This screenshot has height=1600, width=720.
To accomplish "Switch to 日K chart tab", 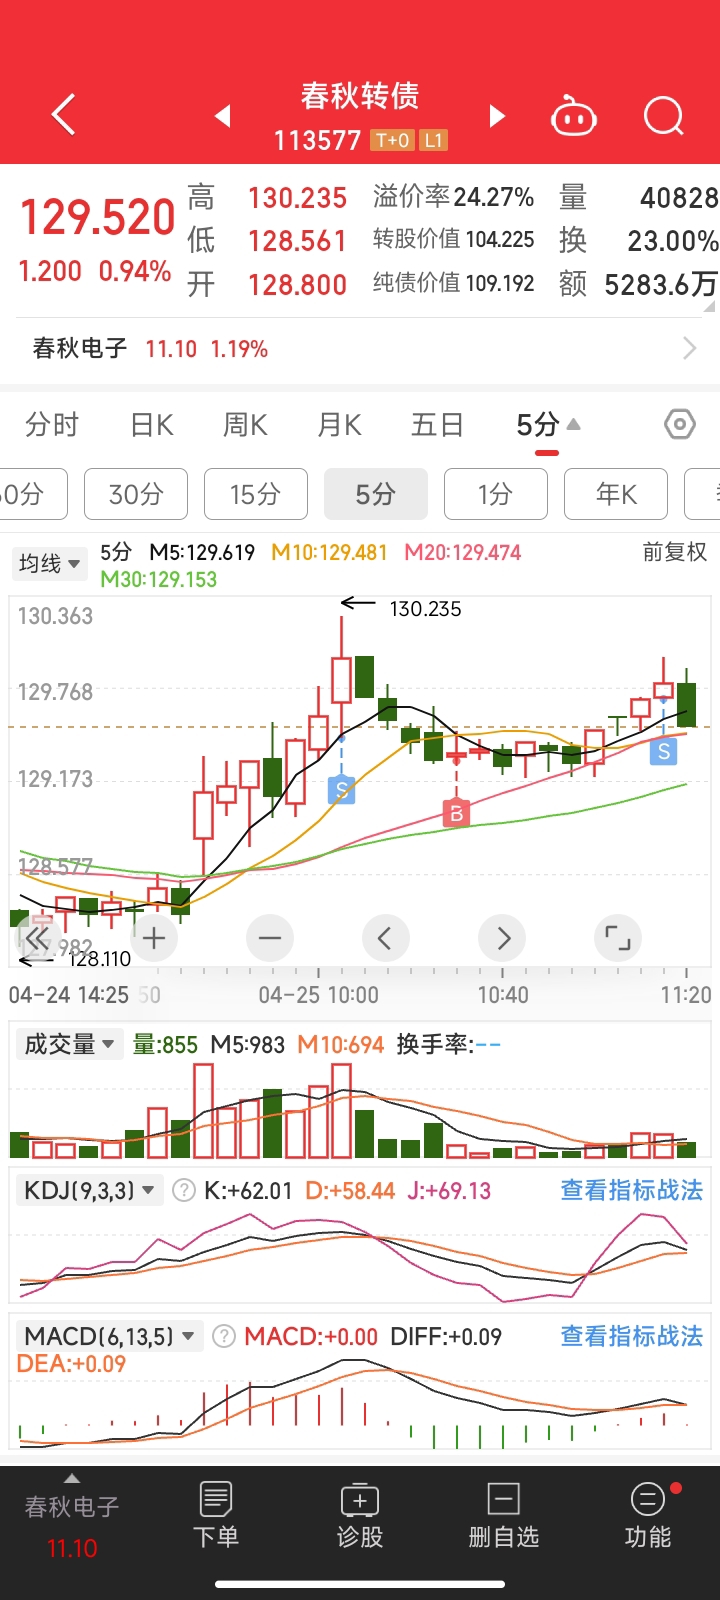I will (152, 425).
